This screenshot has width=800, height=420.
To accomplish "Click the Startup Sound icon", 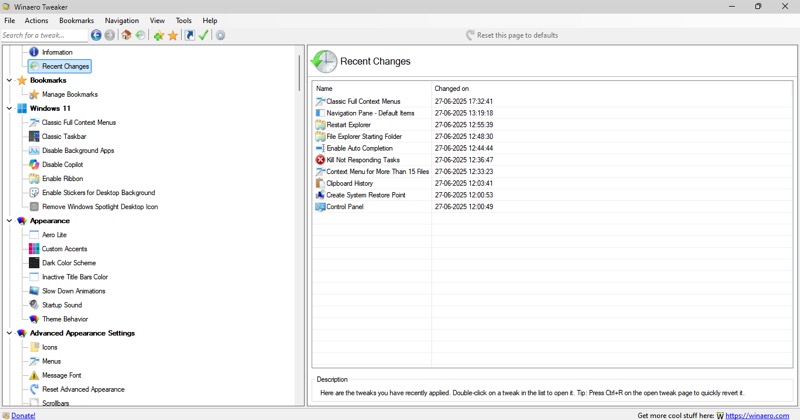I will pos(34,305).
